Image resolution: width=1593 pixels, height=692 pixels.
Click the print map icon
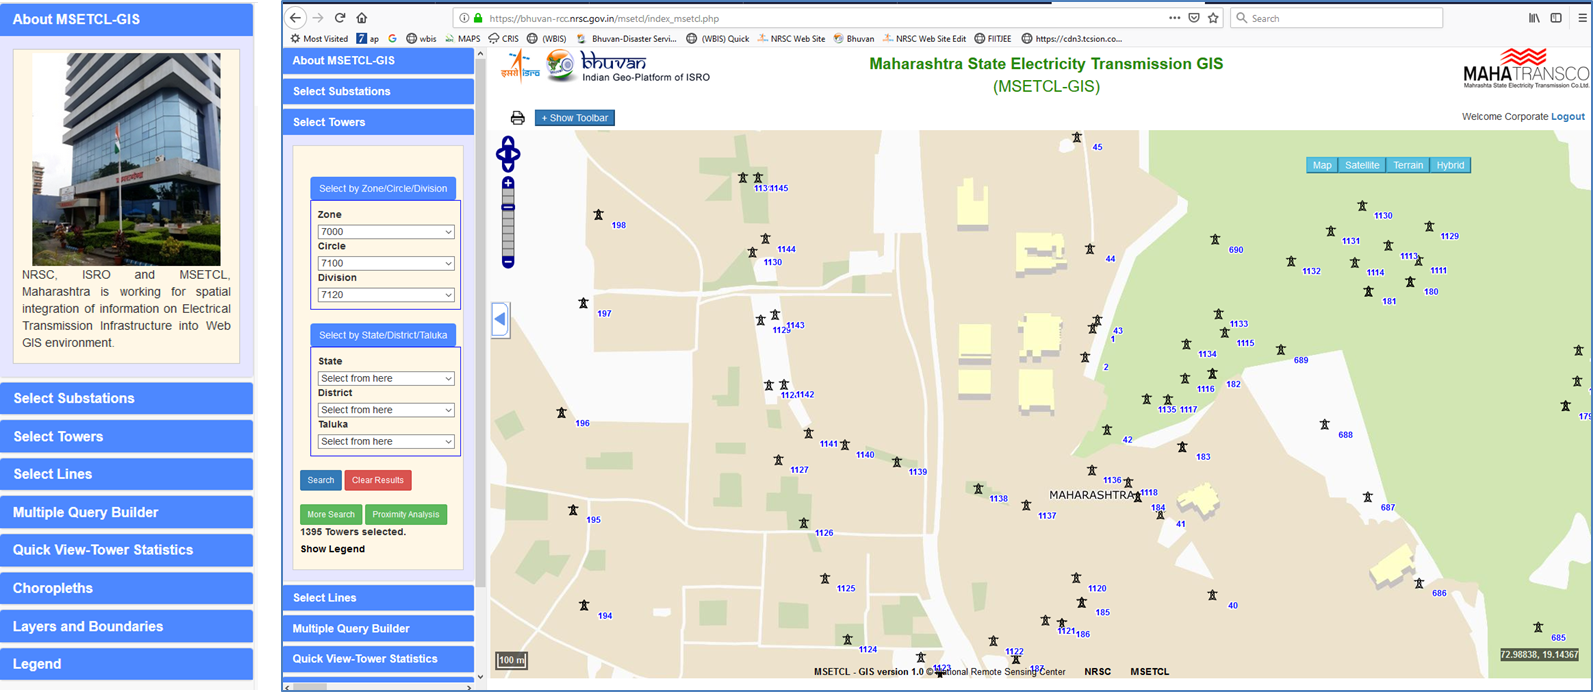coord(517,118)
